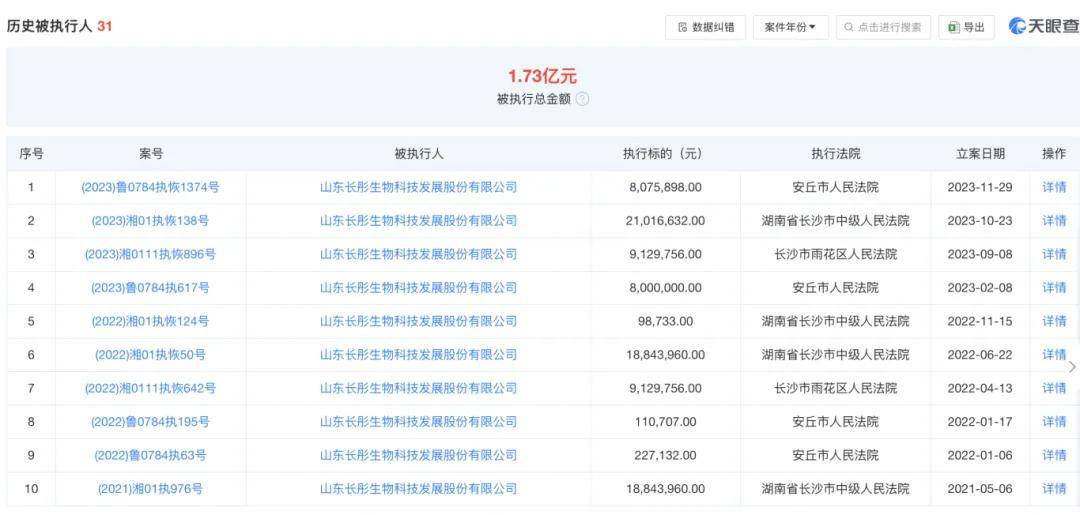The width and height of the screenshot is (1080, 515).
Task: Open case (2021)湘01执976号
Action: [150, 489]
